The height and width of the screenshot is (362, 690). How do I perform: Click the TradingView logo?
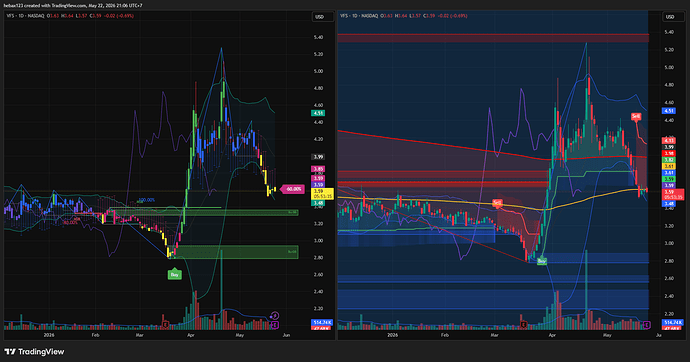coord(34,351)
